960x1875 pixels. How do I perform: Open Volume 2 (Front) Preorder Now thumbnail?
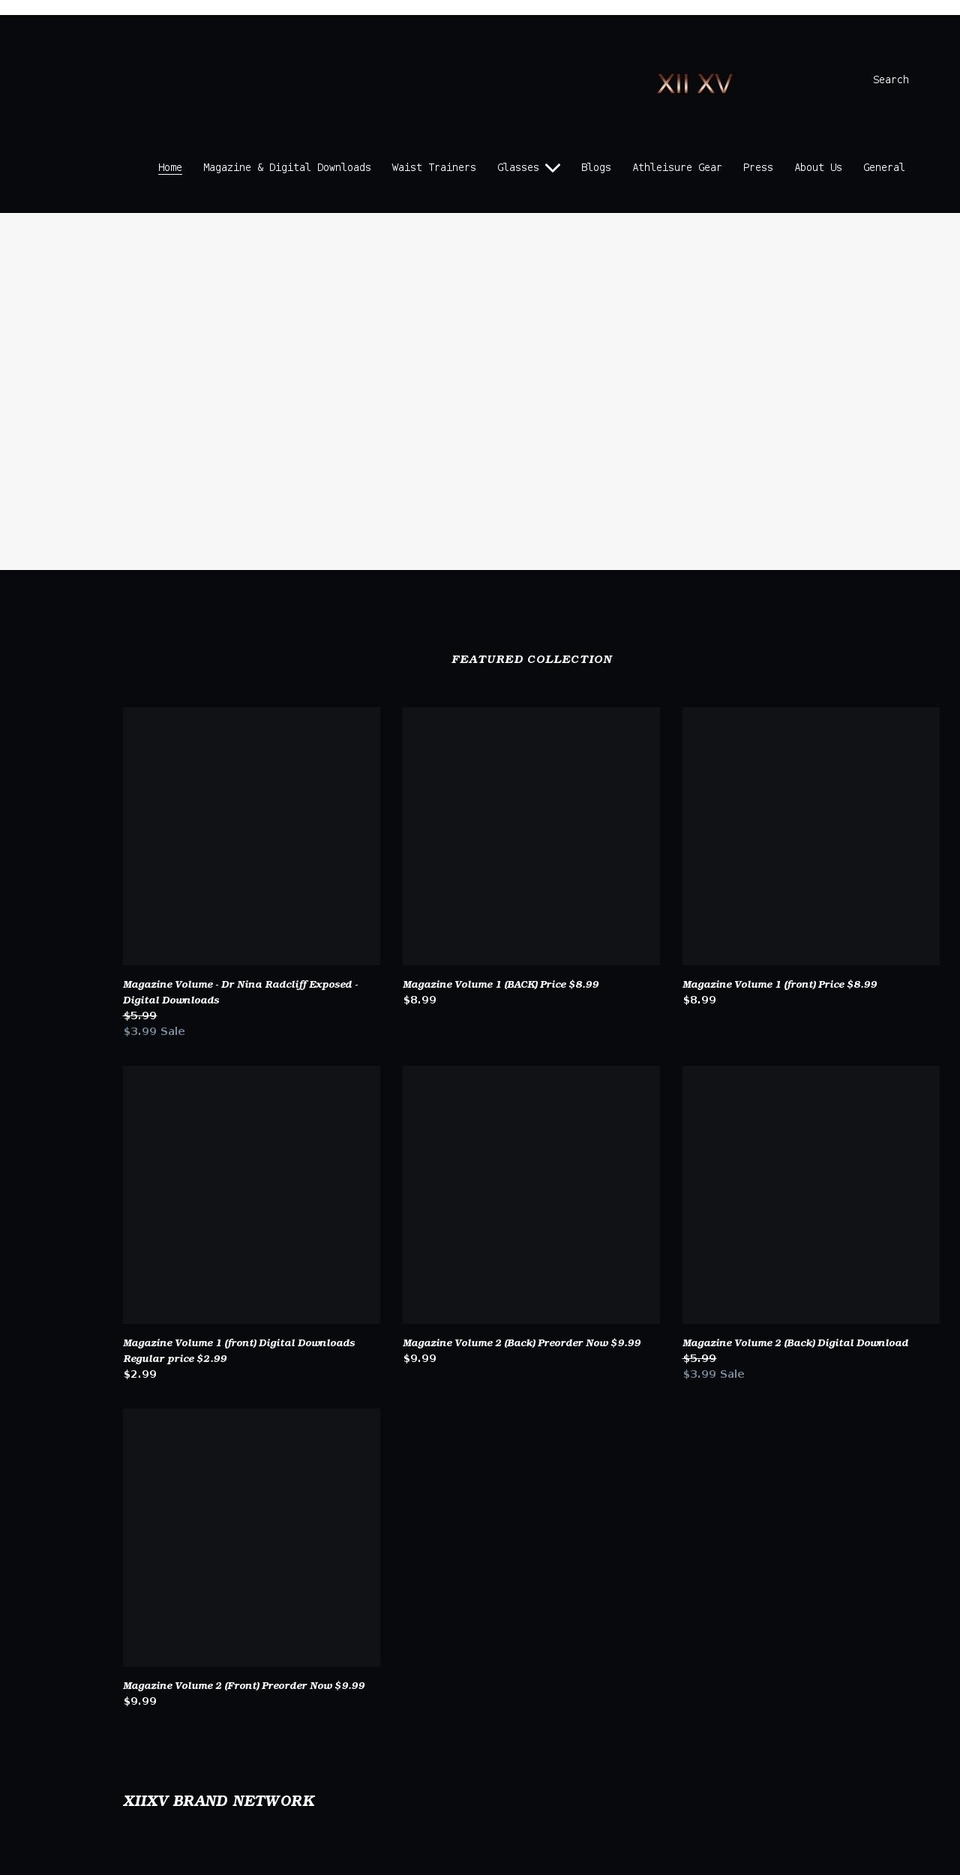click(251, 1537)
